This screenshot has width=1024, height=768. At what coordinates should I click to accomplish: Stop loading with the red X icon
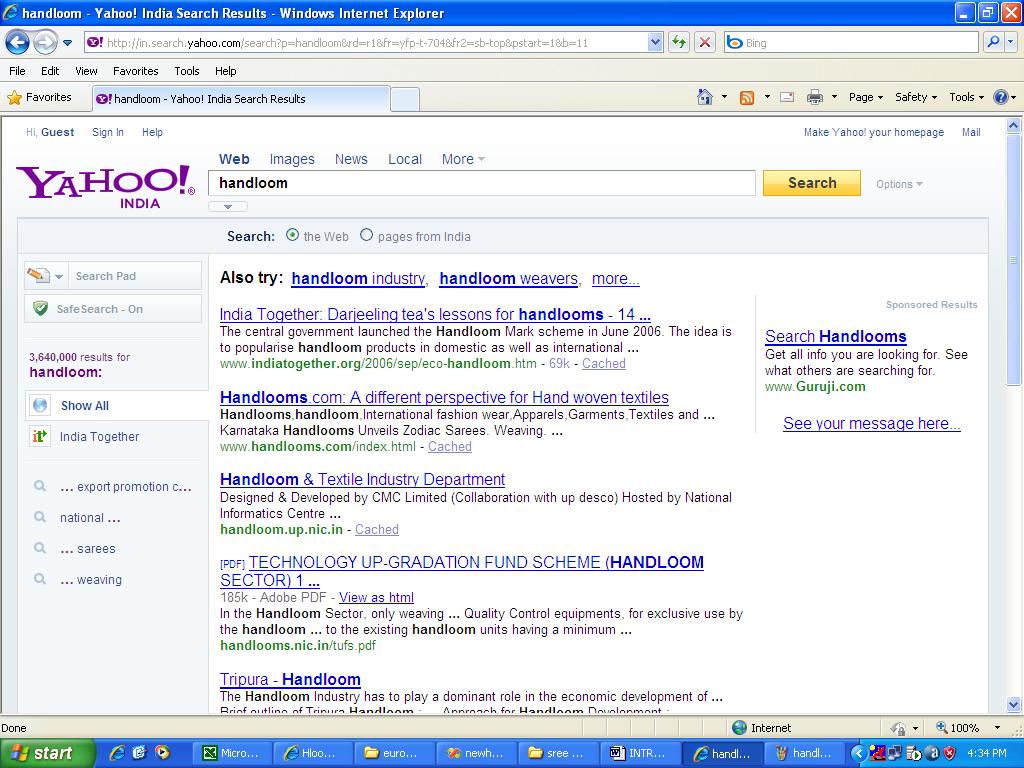pyautogui.click(x=705, y=42)
